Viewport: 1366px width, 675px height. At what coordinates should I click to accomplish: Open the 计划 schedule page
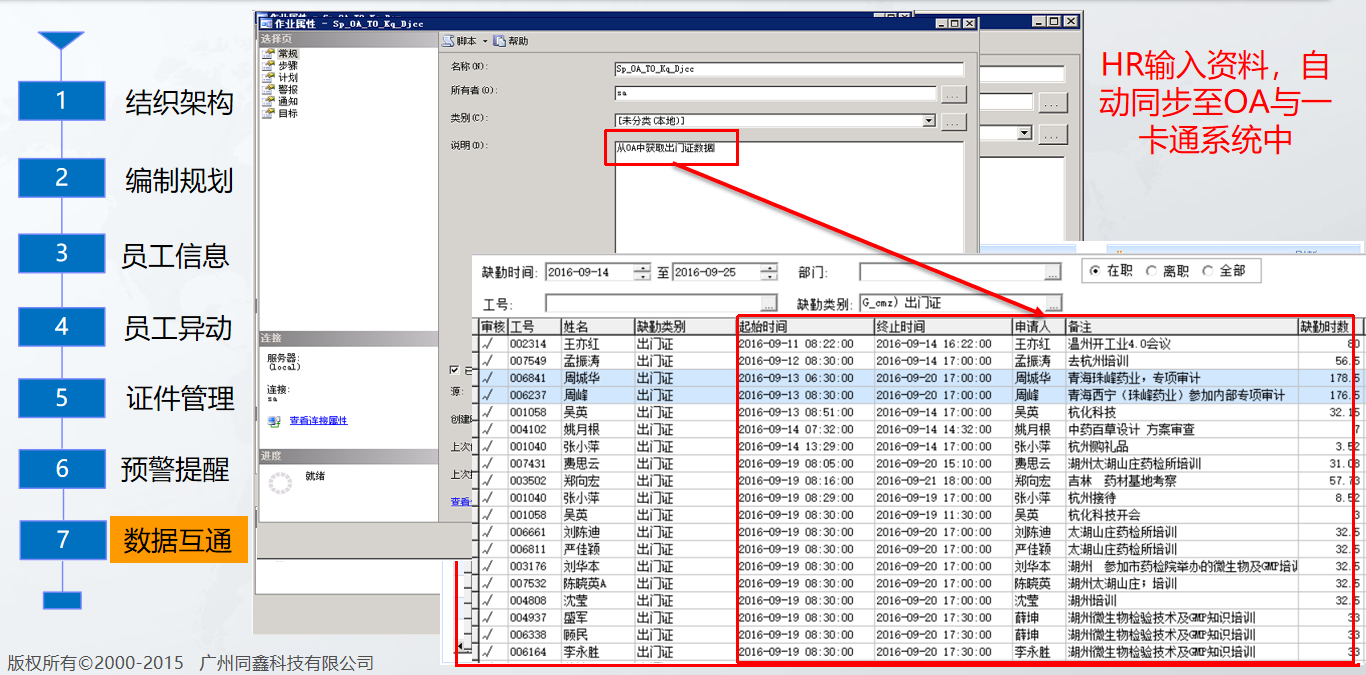click(x=287, y=78)
